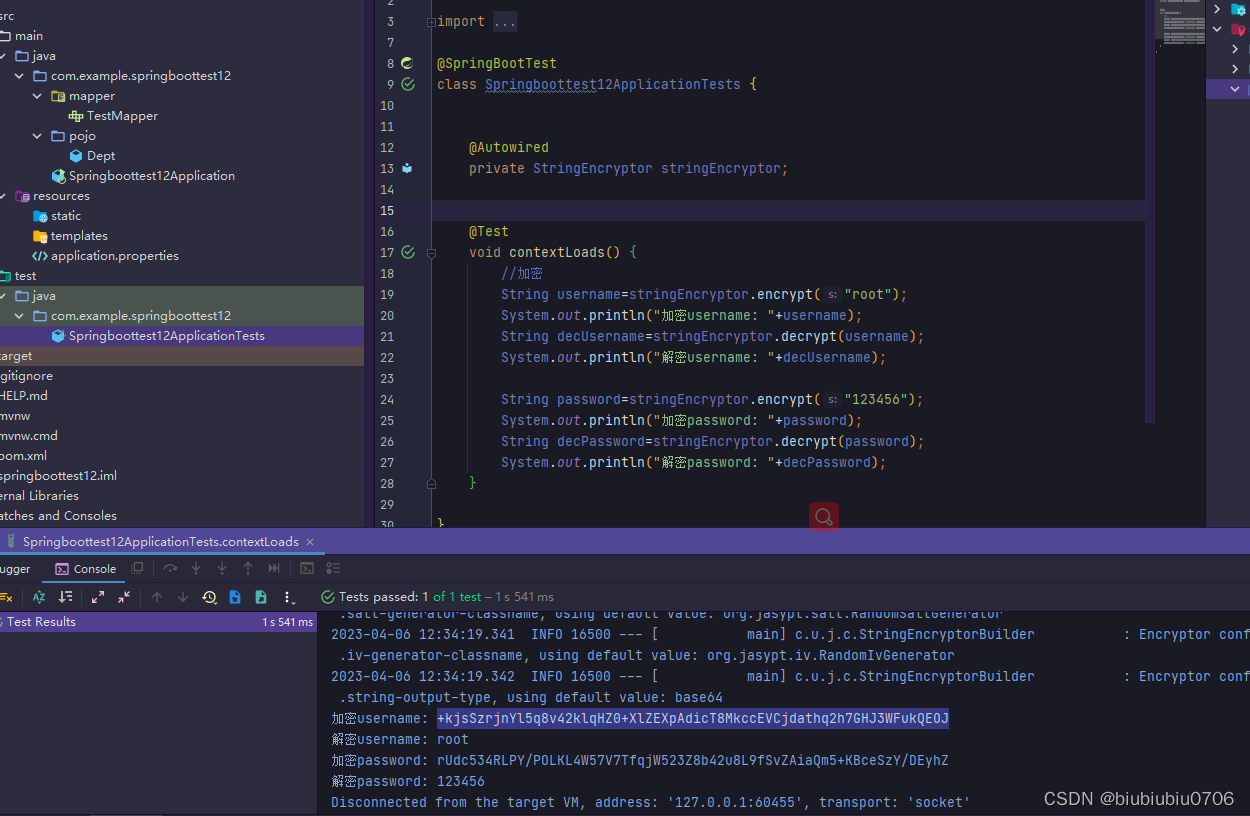
Task: Run tests via green gutter check at line 17
Action: (407, 252)
